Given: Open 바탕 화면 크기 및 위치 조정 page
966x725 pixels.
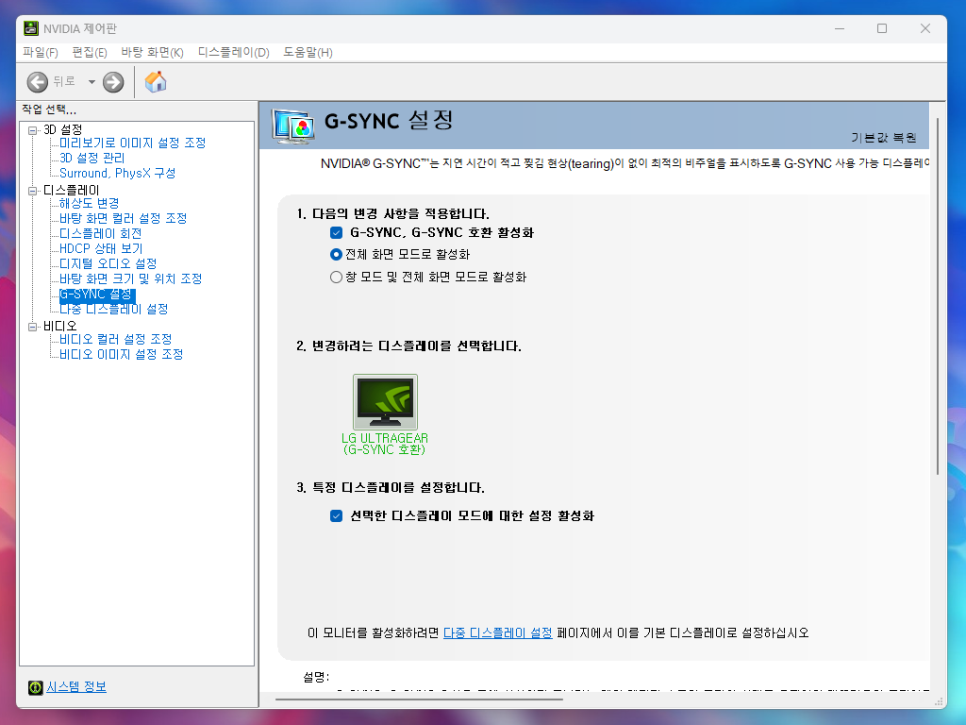Looking at the screenshot, I should [131, 279].
